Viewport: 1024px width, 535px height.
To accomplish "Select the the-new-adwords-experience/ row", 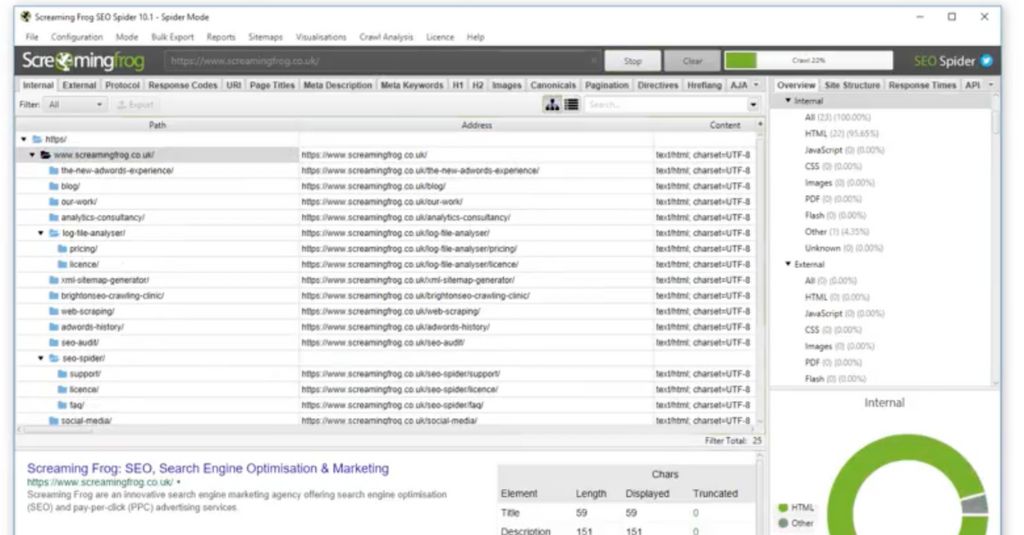I will click(385, 170).
